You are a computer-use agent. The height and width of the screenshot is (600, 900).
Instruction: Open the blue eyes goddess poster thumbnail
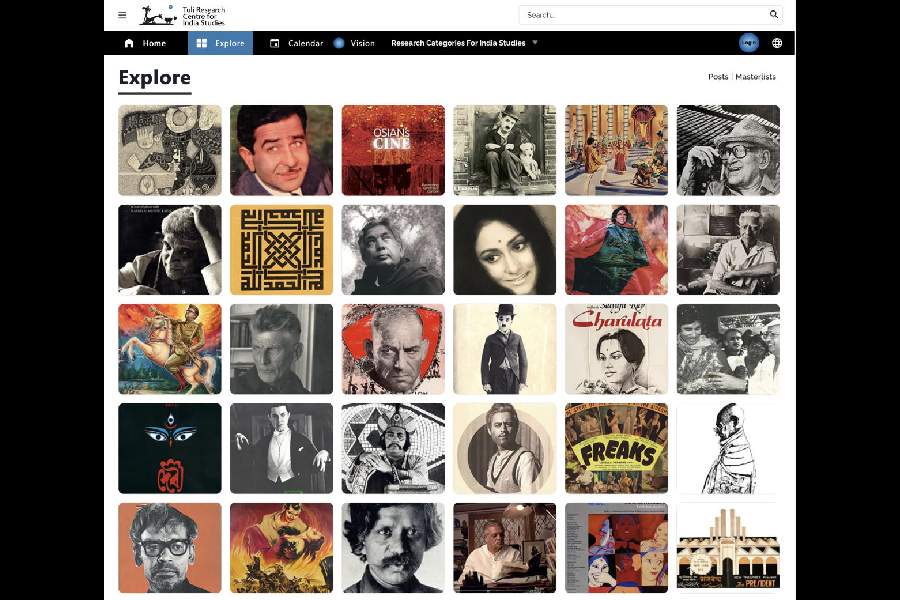[x=170, y=448]
